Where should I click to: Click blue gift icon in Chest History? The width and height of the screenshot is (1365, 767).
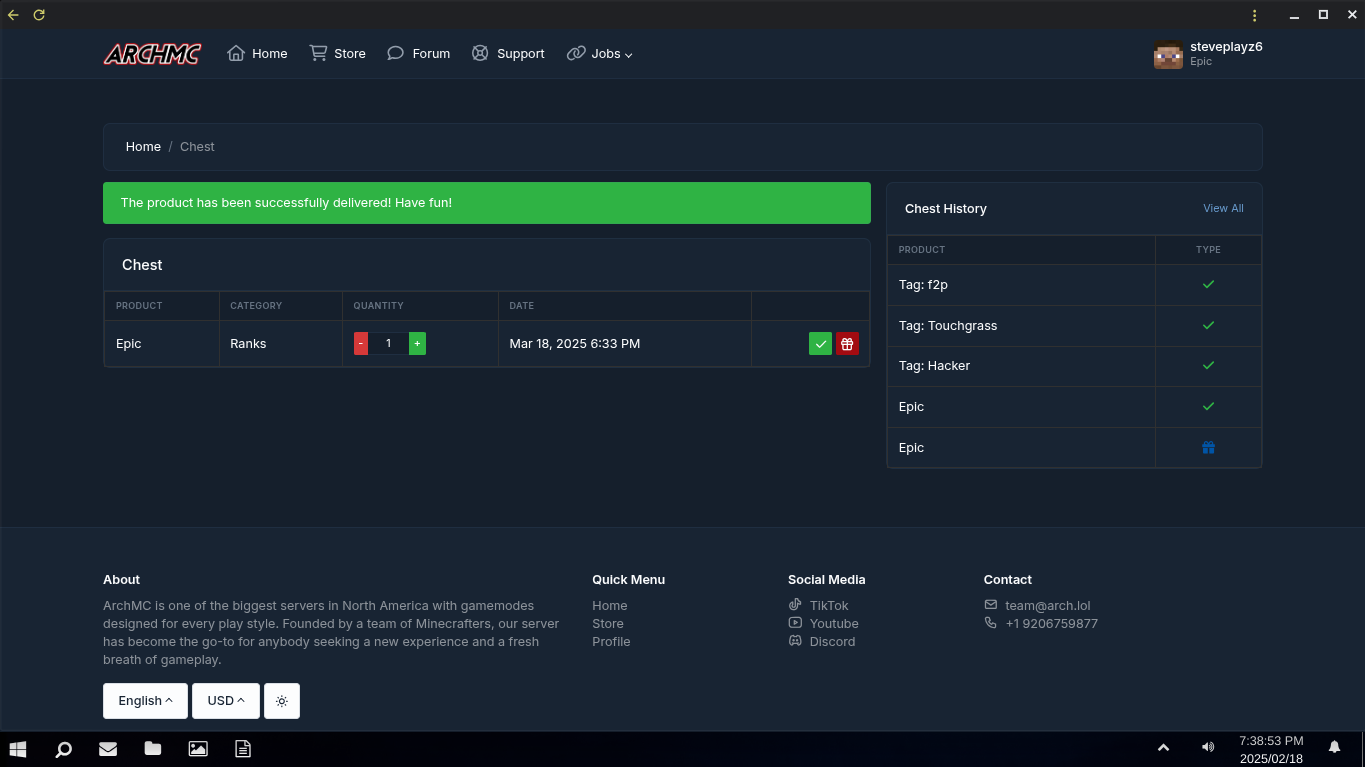pyautogui.click(x=1208, y=448)
